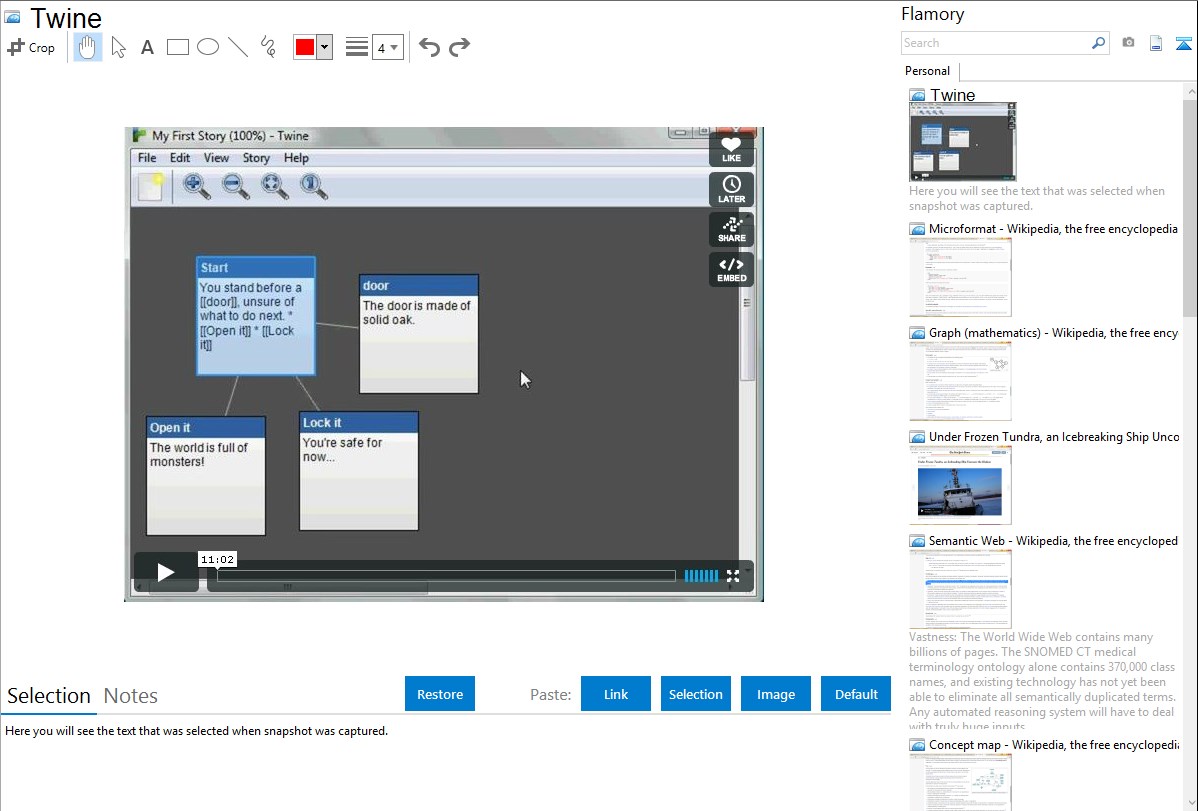Open the Microformat Wikipedia snapshot thumbnail
1198x811 pixels.
tap(960, 277)
